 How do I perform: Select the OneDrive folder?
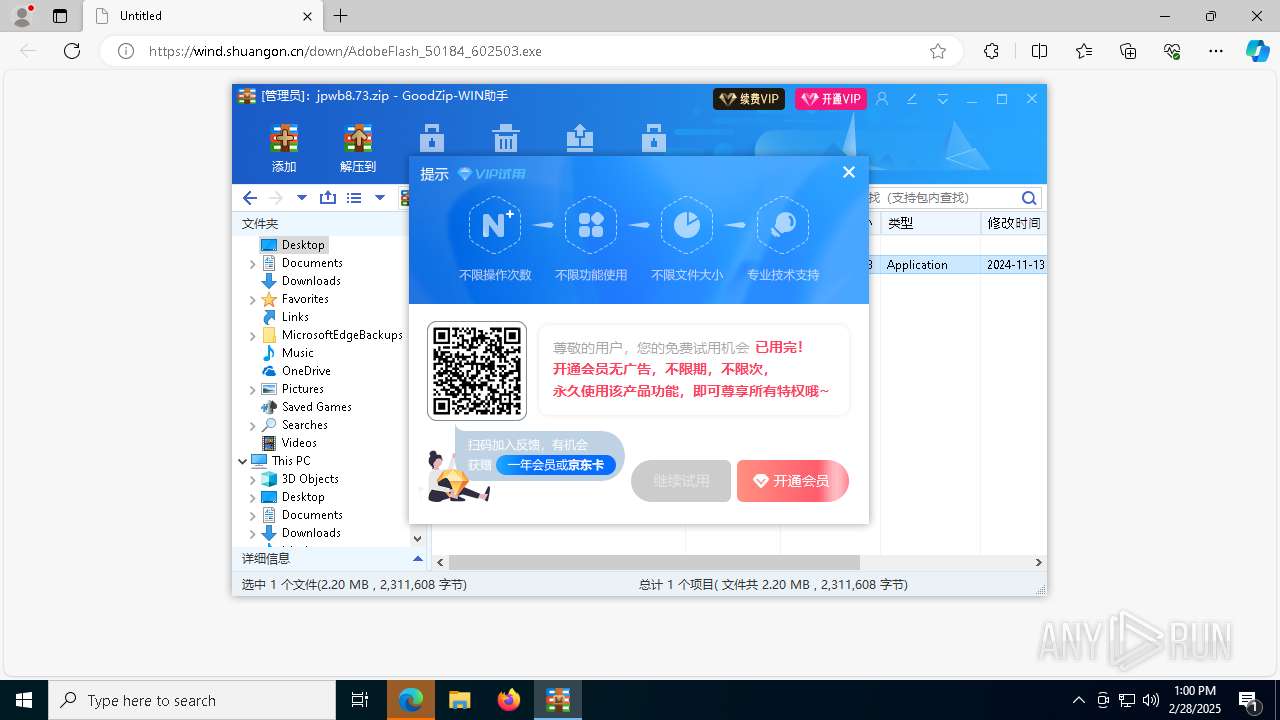pos(306,371)
